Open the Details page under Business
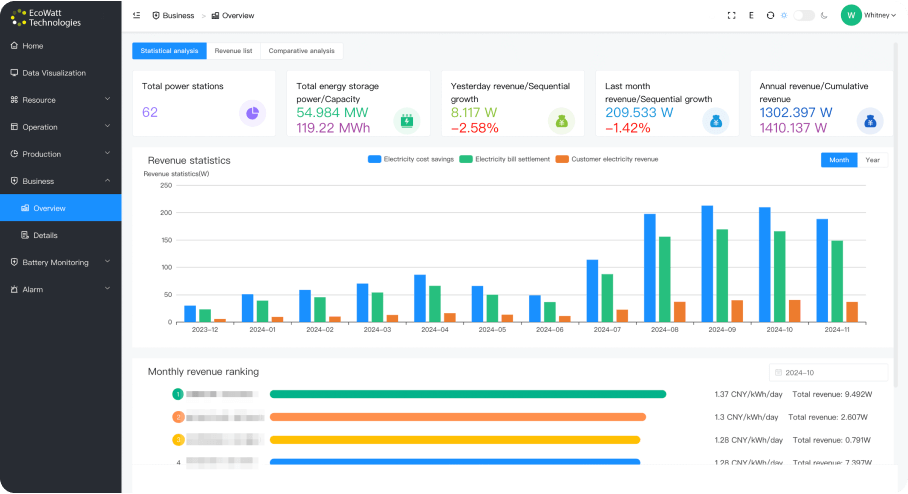The height and width of the screenshot is (494, 908). 45,235
